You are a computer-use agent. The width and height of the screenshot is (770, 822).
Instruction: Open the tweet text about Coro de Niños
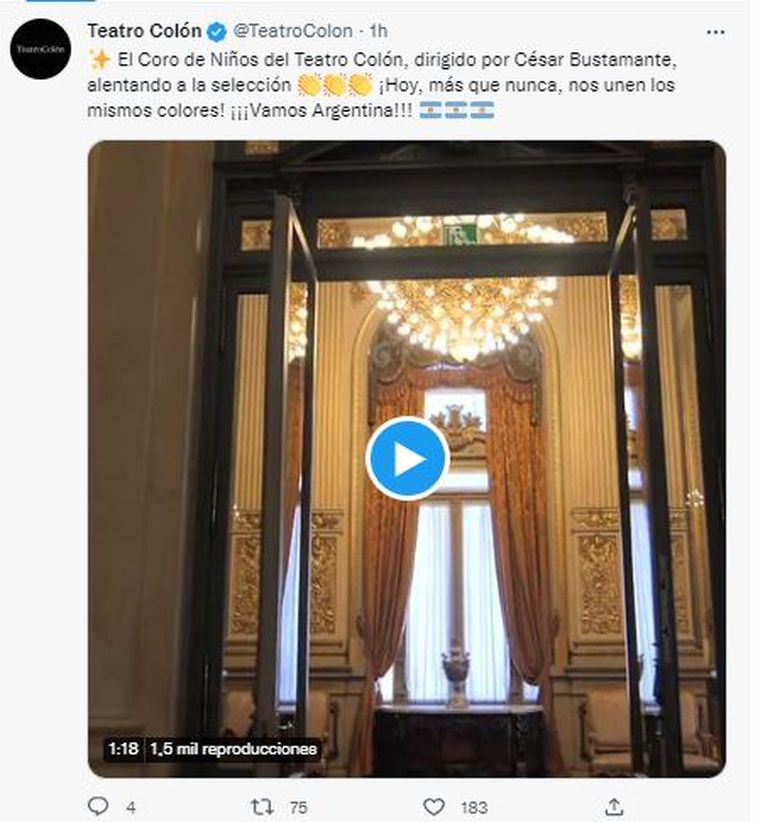(x=382, y=85)
